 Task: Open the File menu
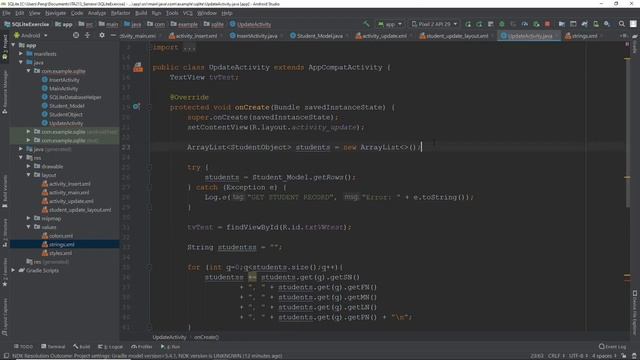pyautogui.click(x=7, y=13)
